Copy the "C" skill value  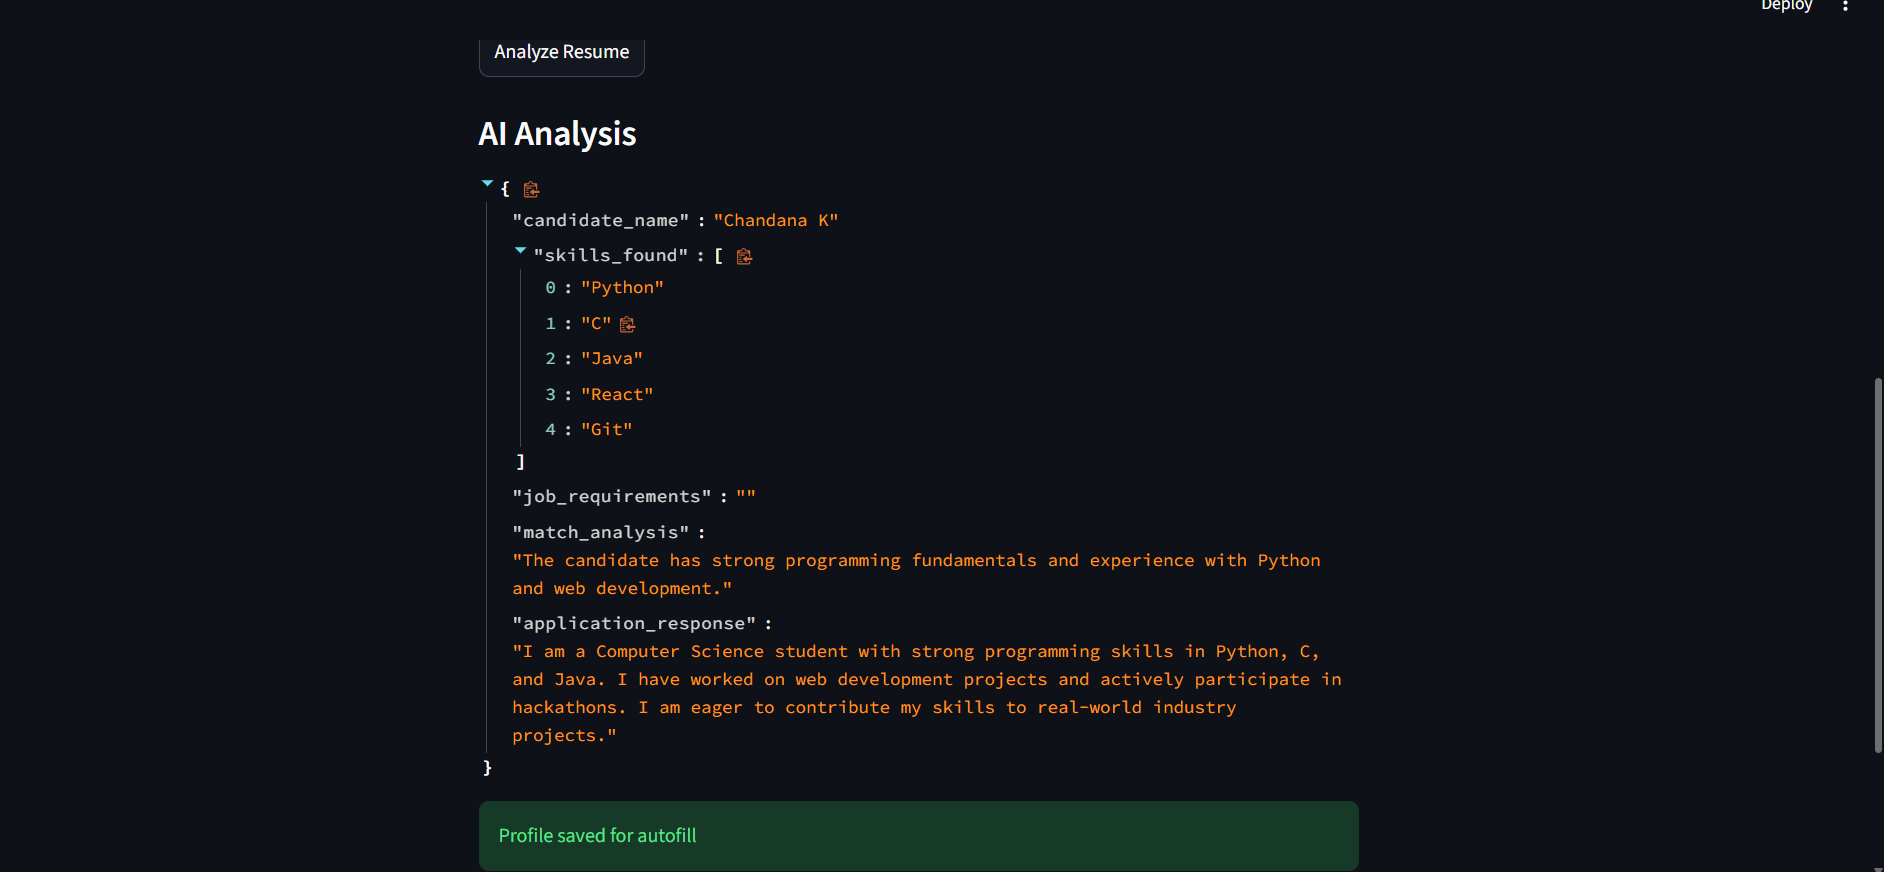(x=627, y=324)
